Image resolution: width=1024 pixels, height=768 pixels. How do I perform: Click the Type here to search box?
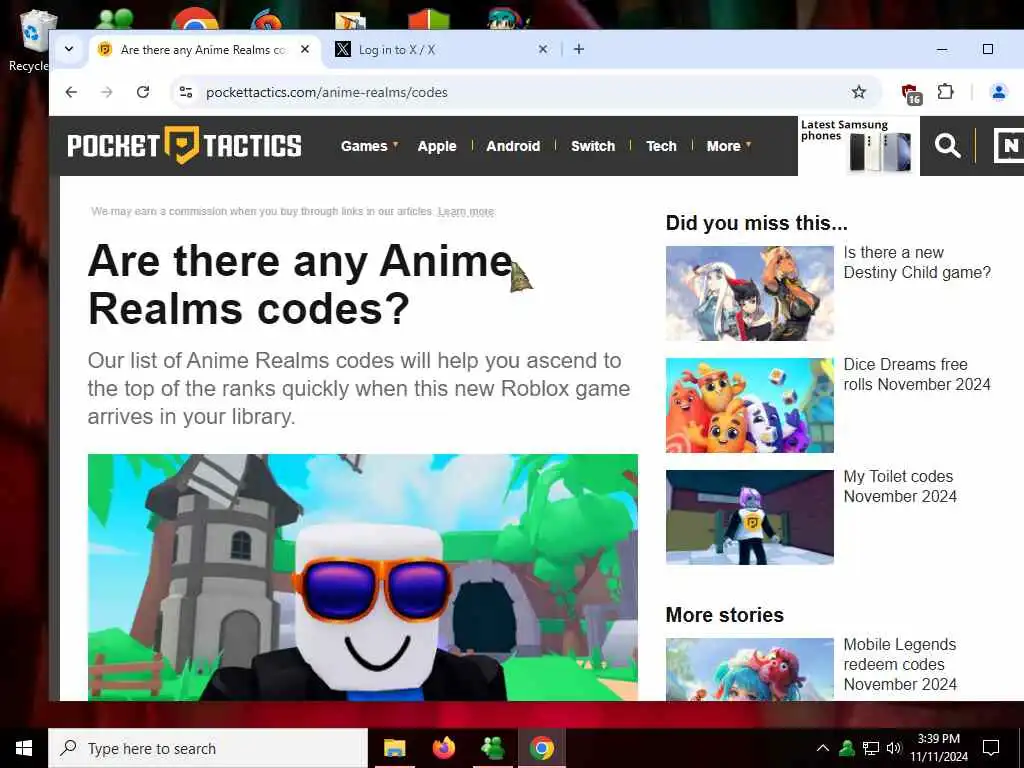coord(208,748)
